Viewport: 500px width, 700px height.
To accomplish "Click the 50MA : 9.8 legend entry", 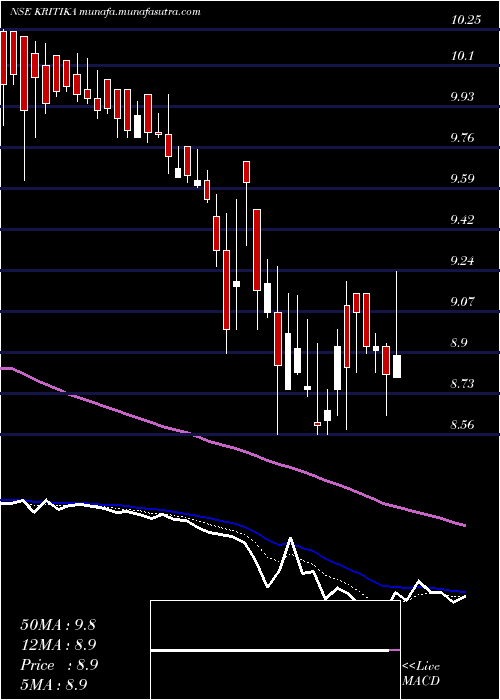I will (58, 625).
